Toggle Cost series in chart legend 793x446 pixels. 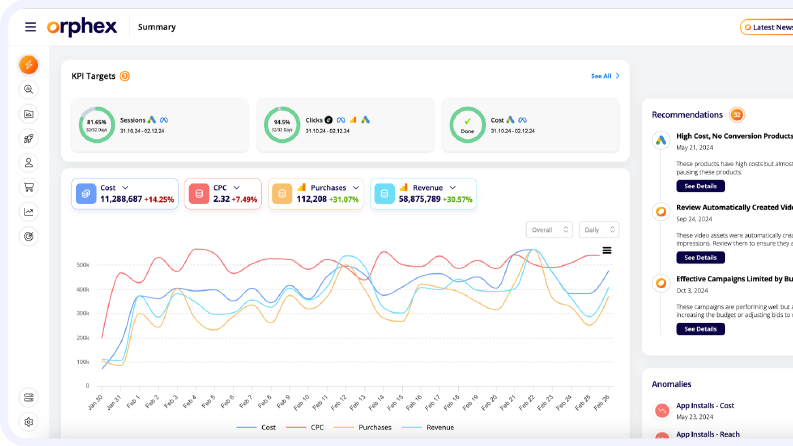pyautogui.click(x=256, y=427)
